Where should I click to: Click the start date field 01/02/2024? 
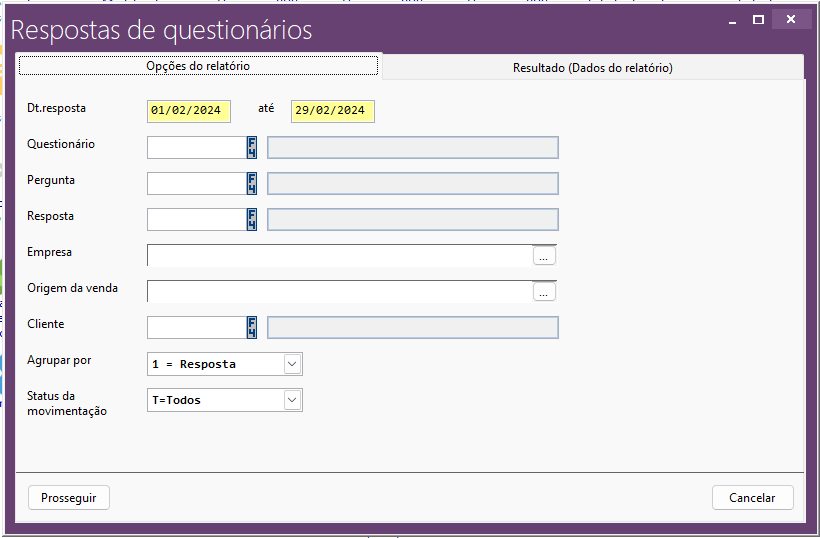coord(189,111)
